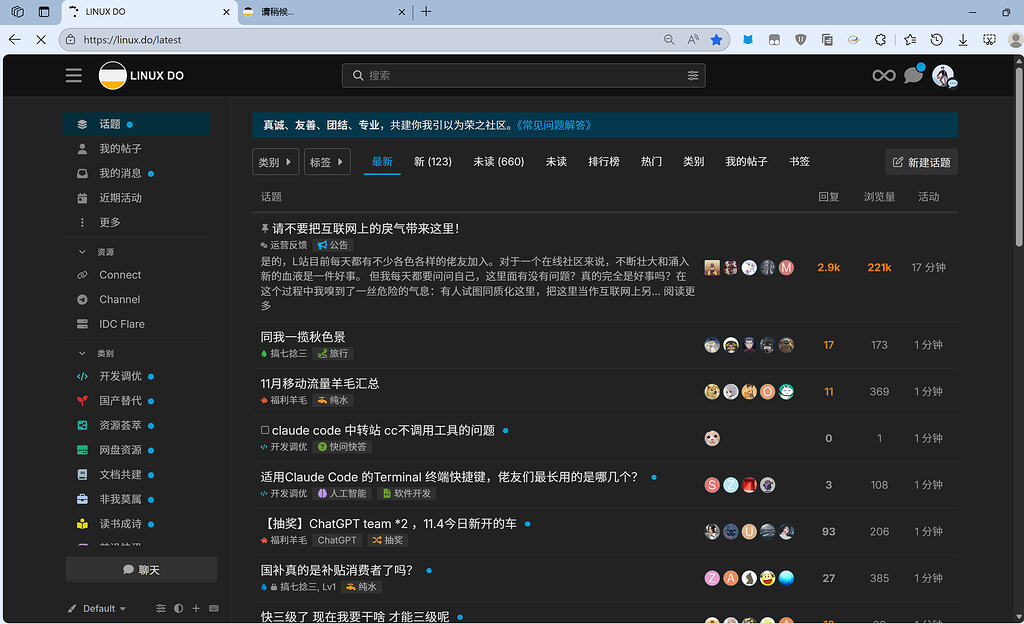
Task: Open new browser tab
Action: [x=426, y=12]
